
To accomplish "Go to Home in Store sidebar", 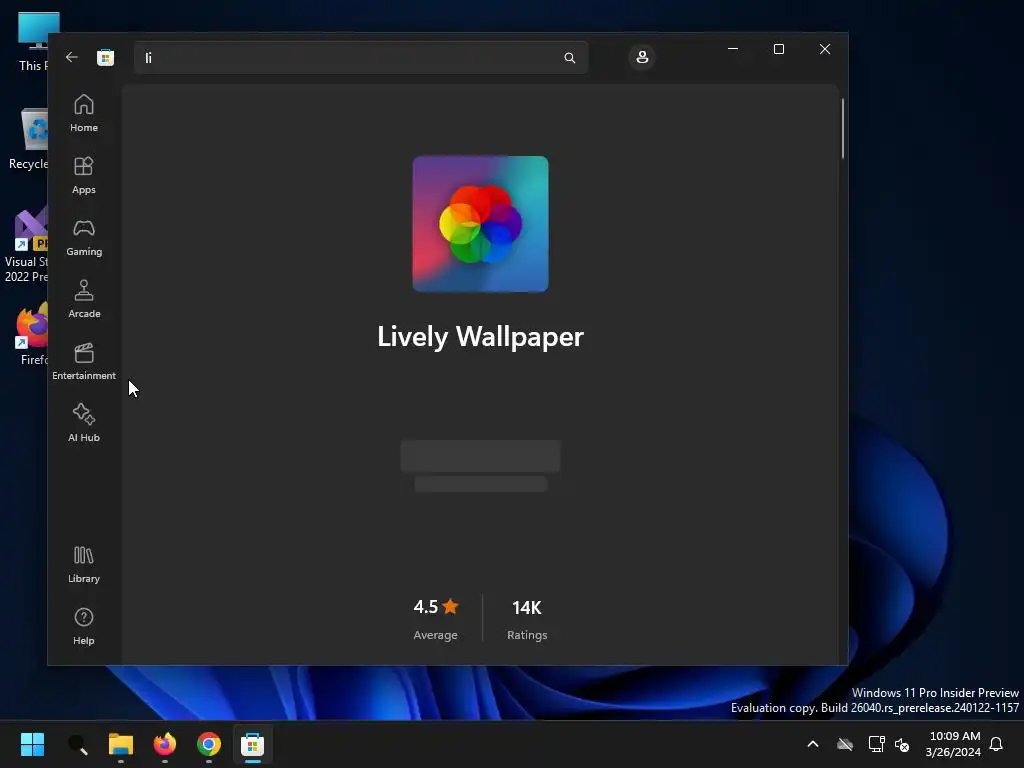I will (x=84, y=114).
